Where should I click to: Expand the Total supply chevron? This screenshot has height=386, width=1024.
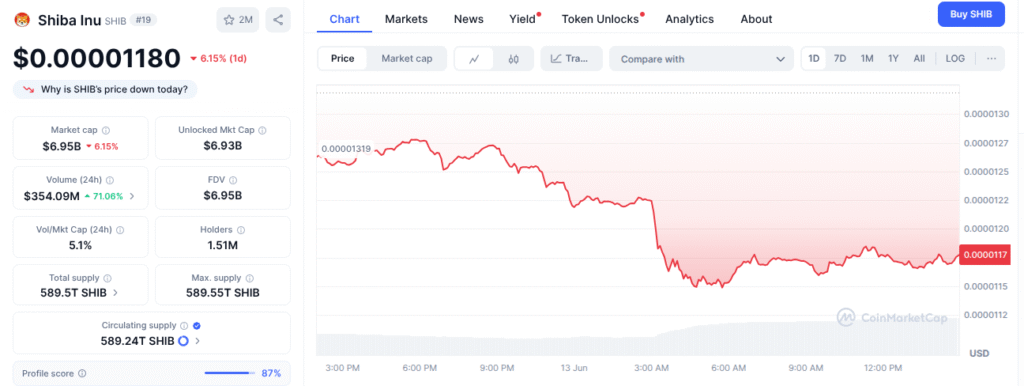click(116, 293)
